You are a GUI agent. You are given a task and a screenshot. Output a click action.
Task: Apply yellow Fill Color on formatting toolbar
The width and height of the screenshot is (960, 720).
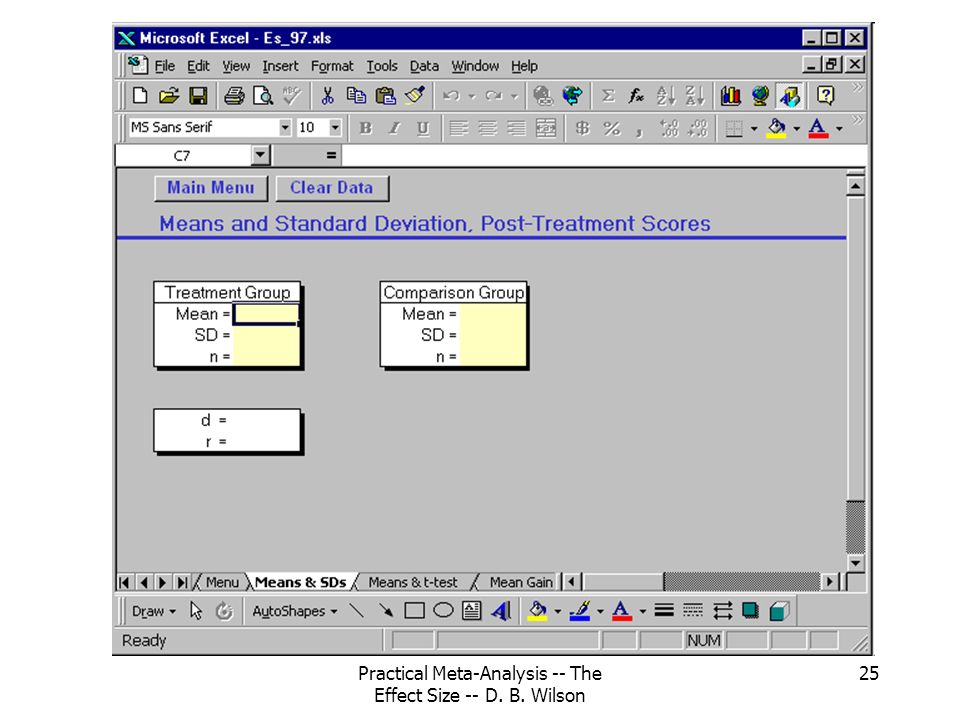click(776, 128)
